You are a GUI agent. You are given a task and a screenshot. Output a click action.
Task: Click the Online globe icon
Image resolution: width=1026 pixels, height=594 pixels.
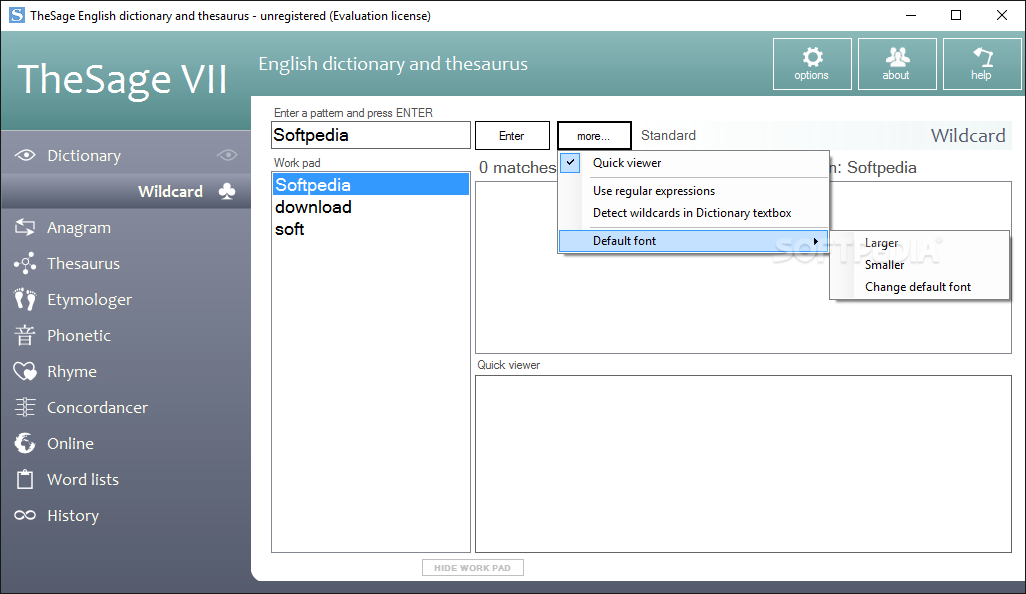25,443
